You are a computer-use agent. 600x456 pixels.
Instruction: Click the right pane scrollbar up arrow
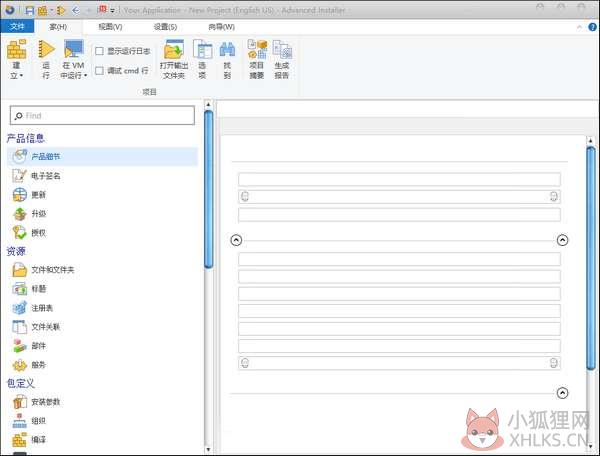click(590, 141)
